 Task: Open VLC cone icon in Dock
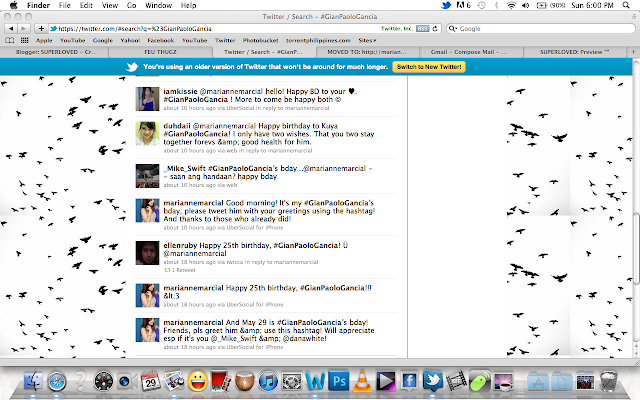362,382
